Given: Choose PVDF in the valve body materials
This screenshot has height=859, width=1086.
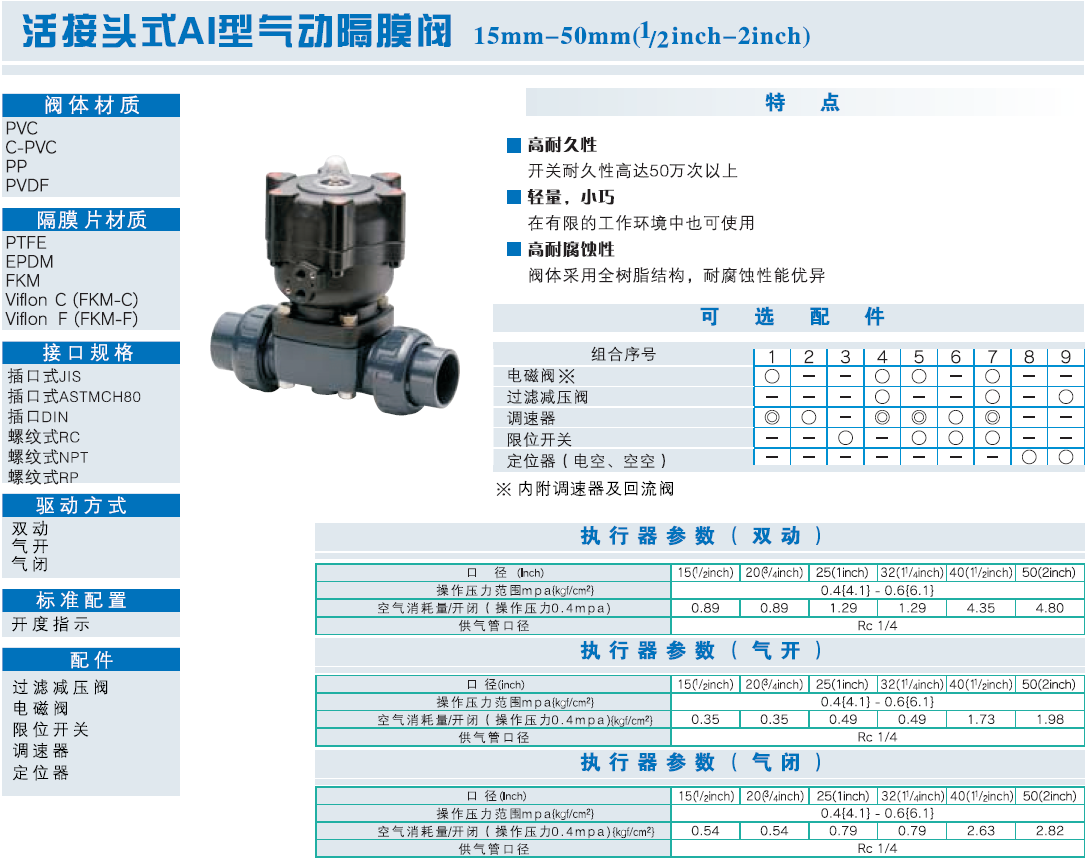Looking at the screenshot, I should click(x=27, y=185).
